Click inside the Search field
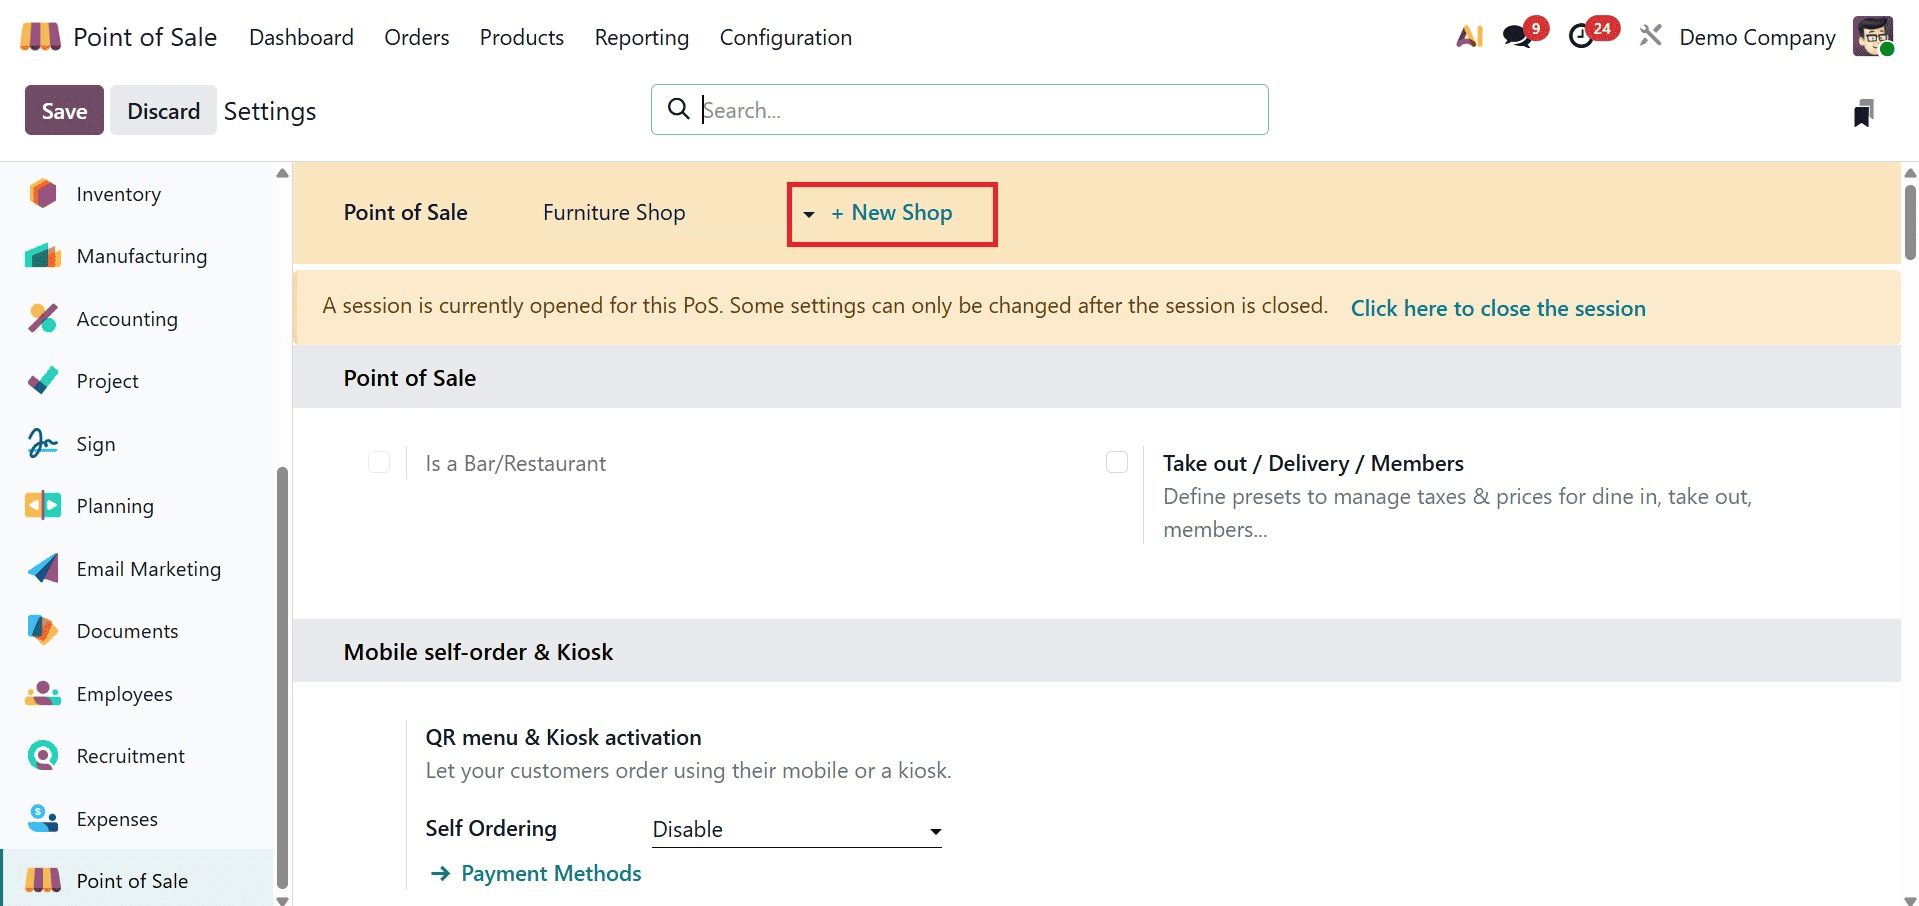This screenshot has width=1919, height=906. point(958,110)
